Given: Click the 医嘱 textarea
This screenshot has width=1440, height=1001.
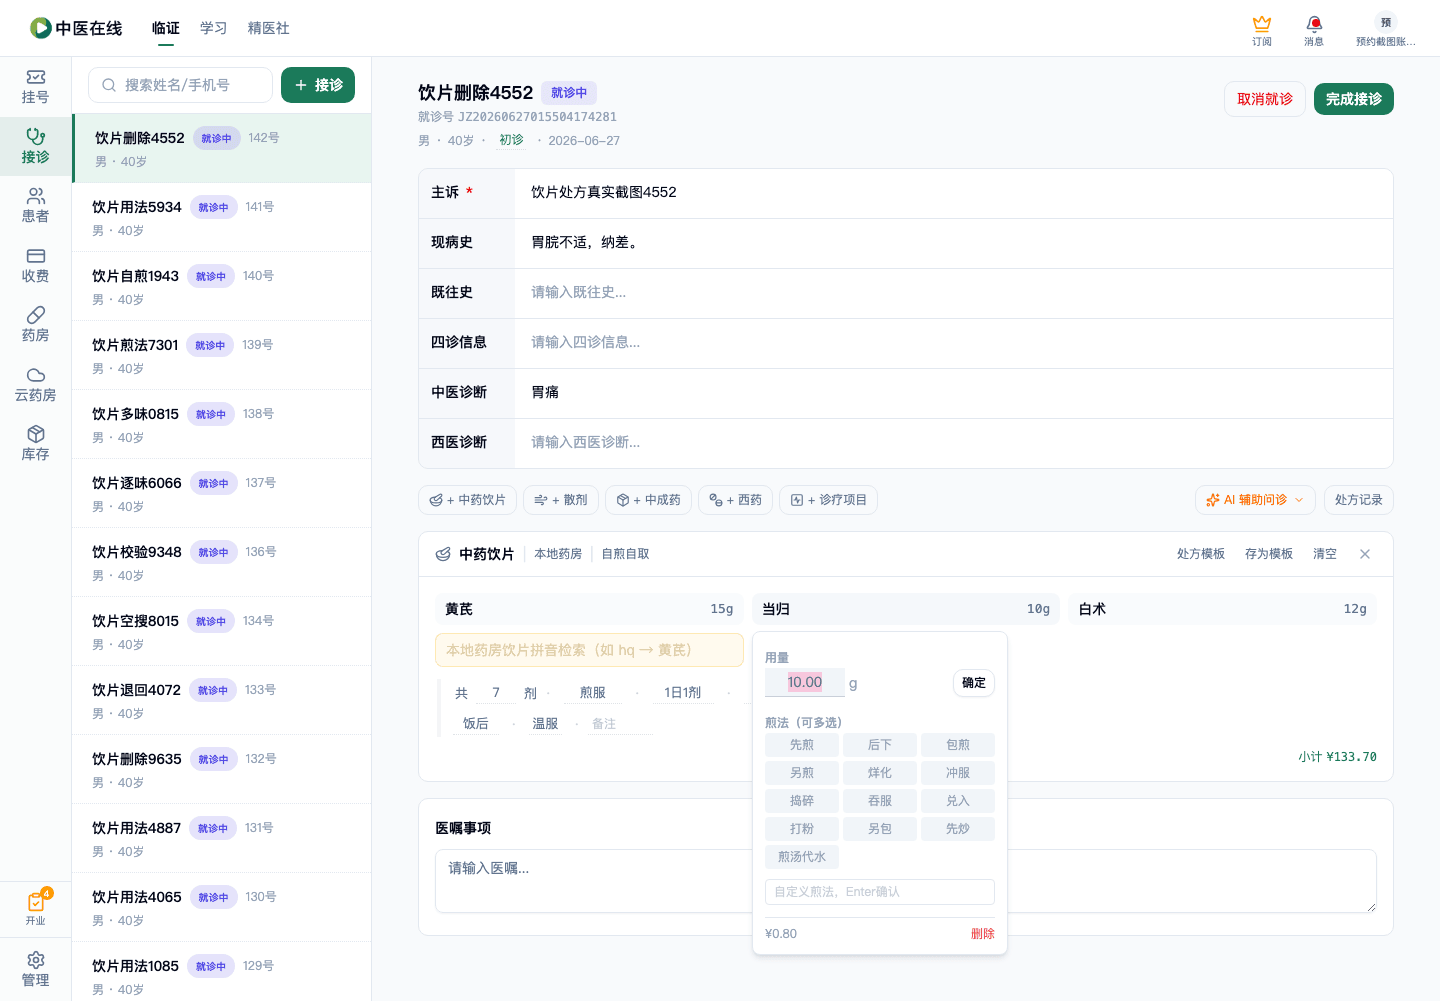Looking at the screenshot, I should pos(906,881).
